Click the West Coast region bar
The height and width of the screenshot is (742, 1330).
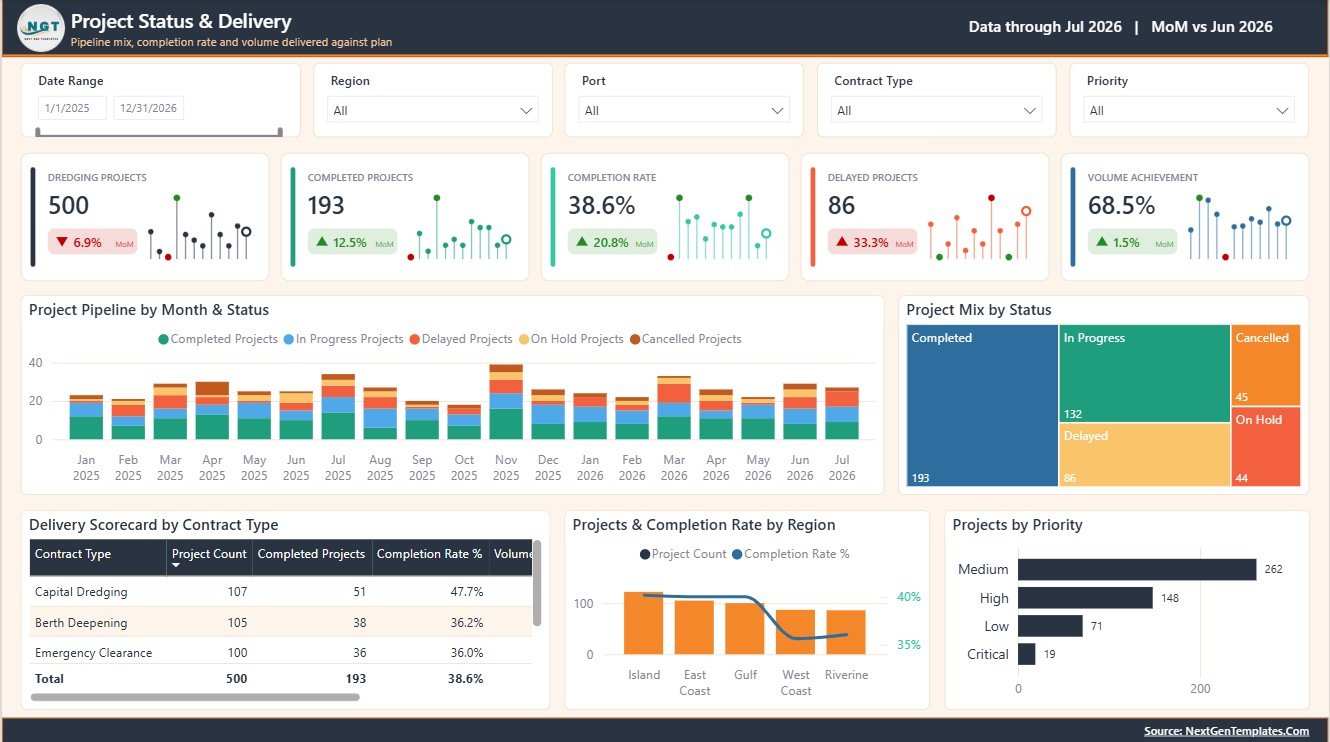[795, 632]
